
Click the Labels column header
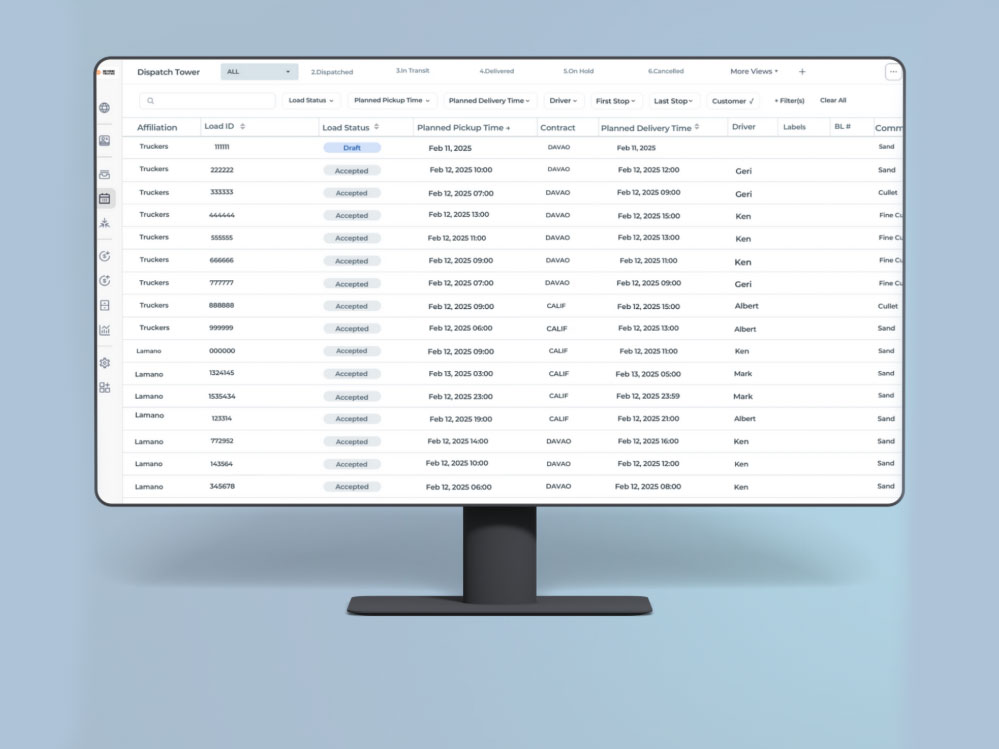click(794, 127)
